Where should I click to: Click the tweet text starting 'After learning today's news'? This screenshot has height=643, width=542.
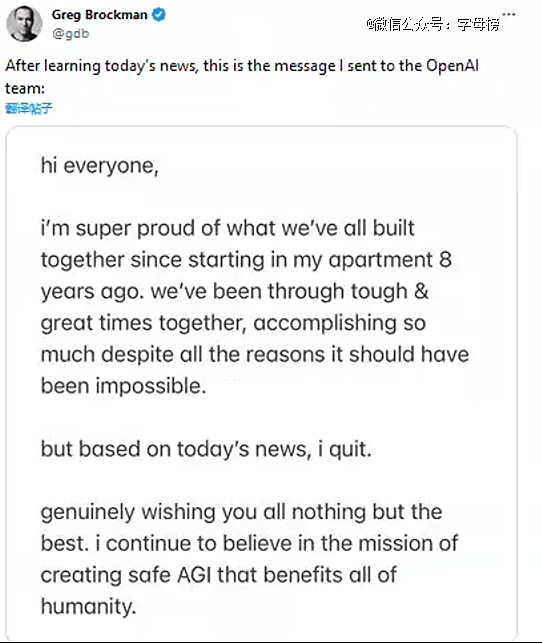click(241, 77)
